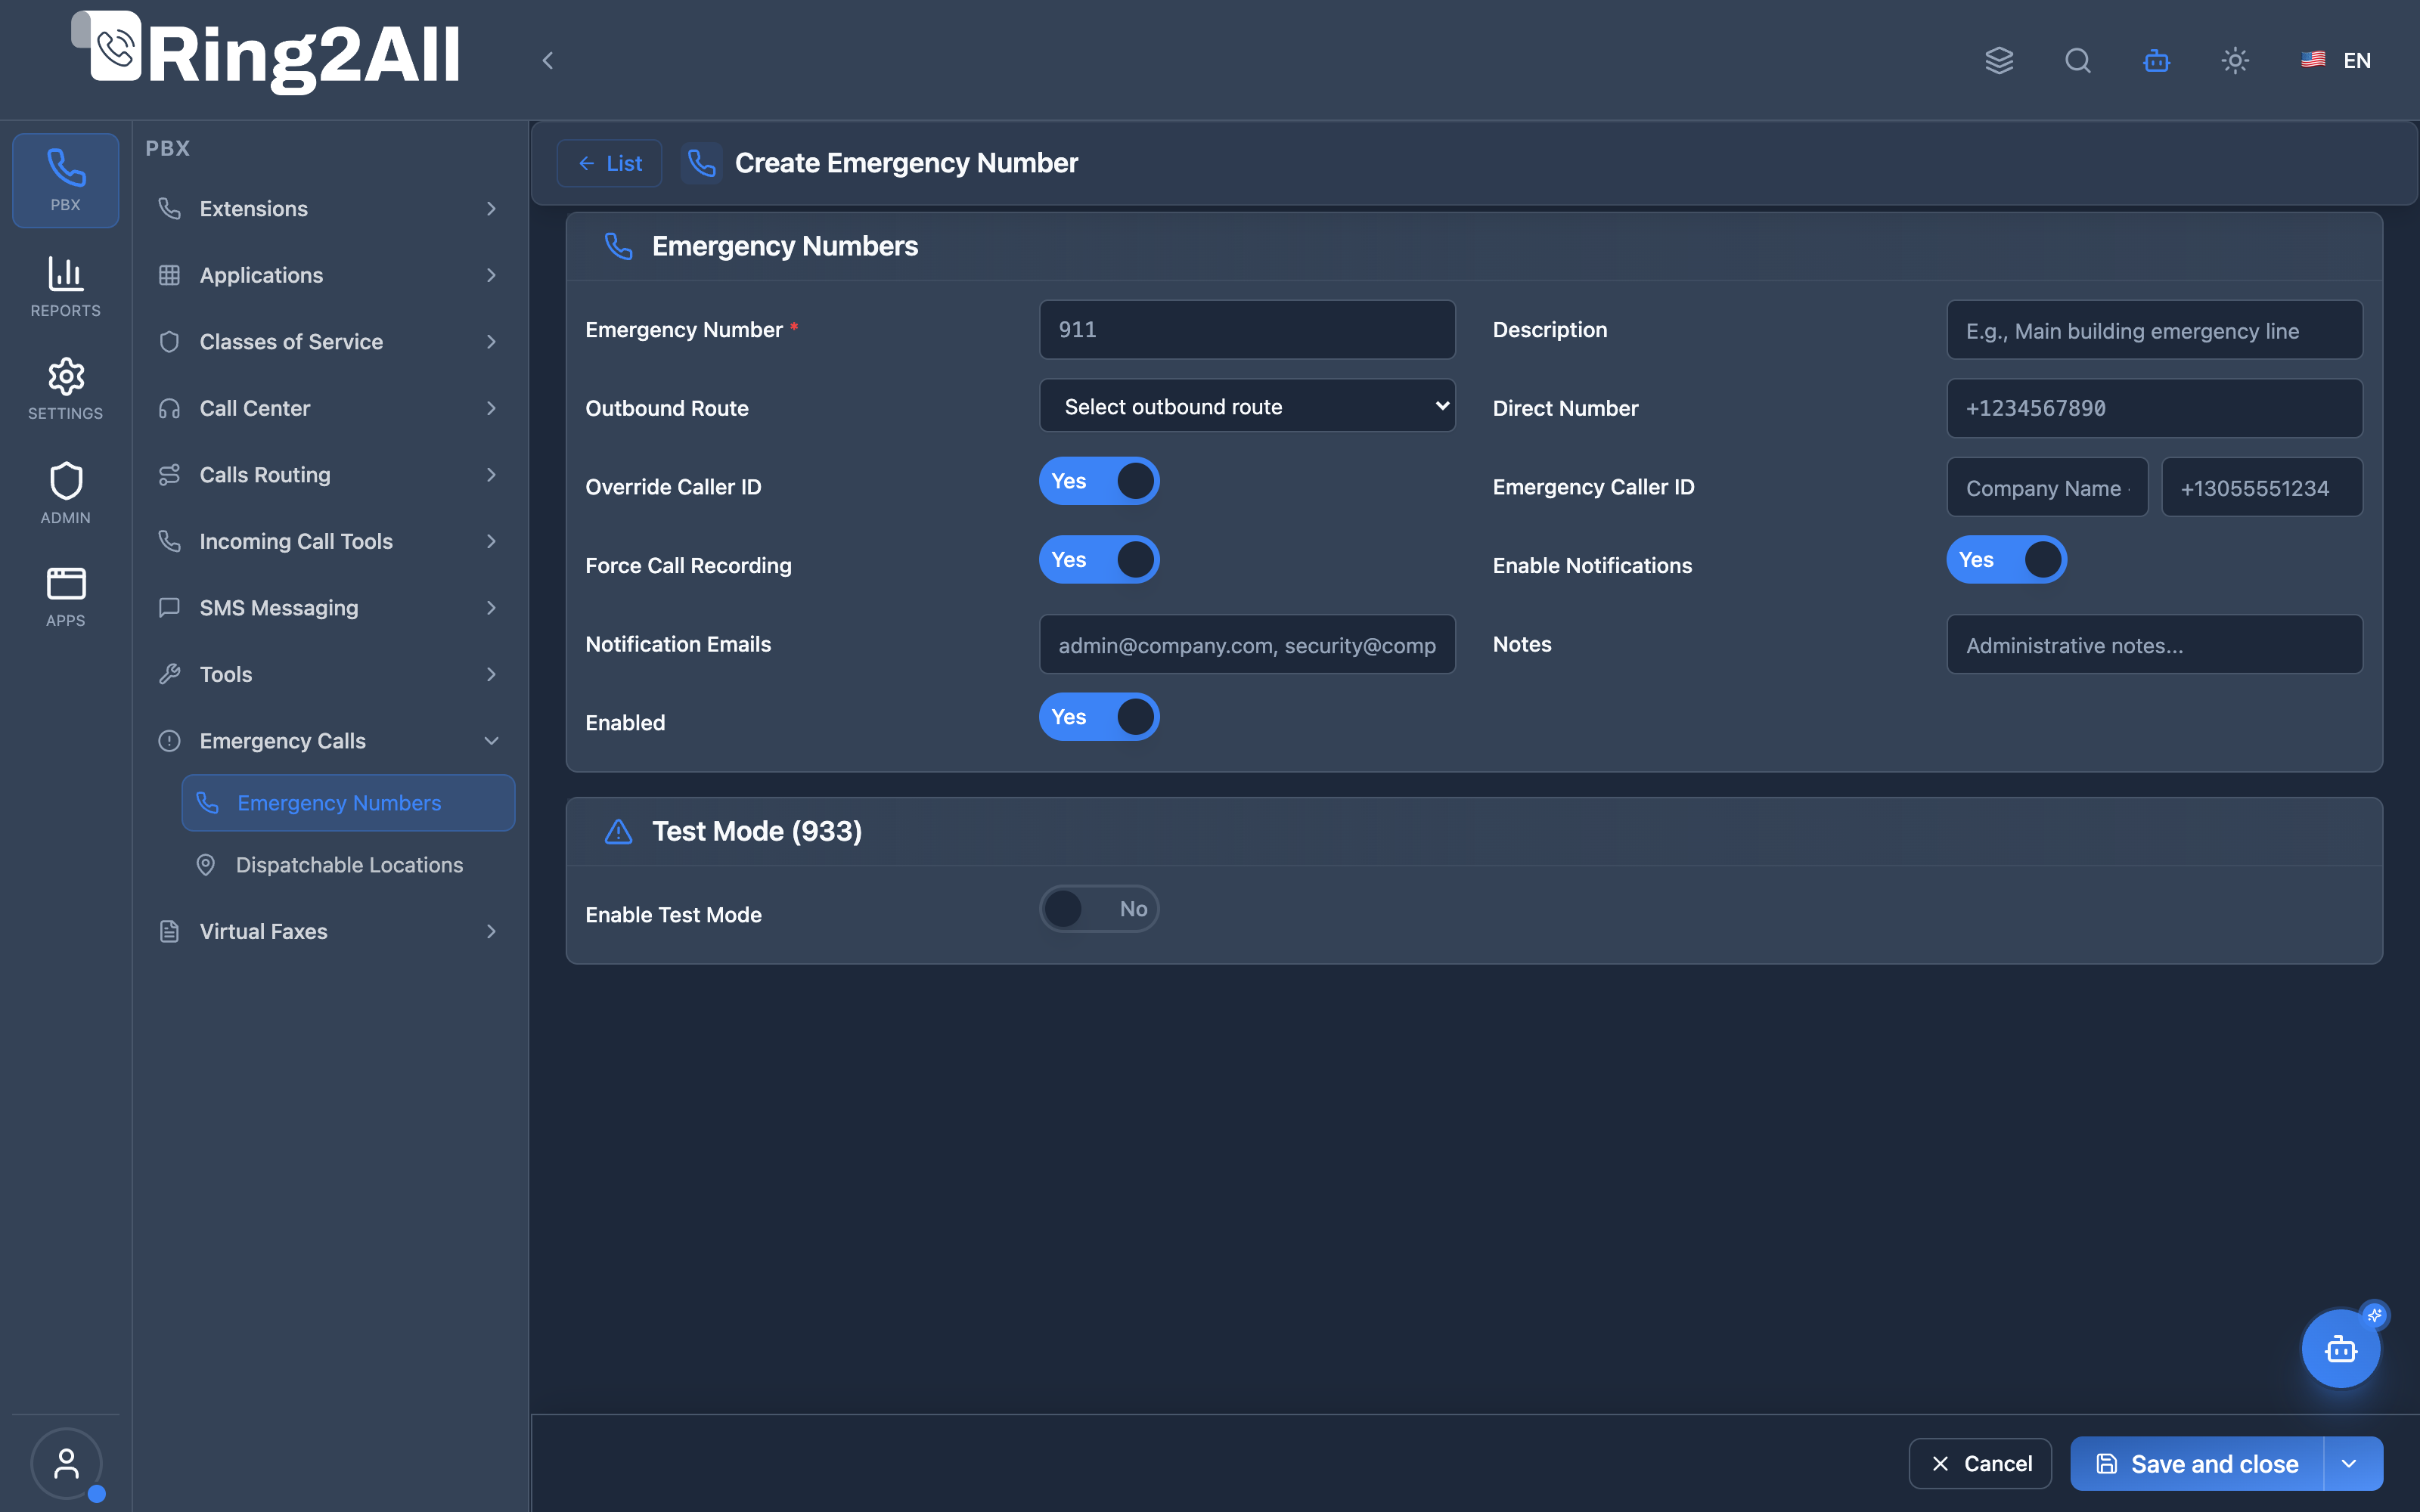Open the Virtual Faxes menu item
Screen dimensions: 2420x1512
coord(330,932)
